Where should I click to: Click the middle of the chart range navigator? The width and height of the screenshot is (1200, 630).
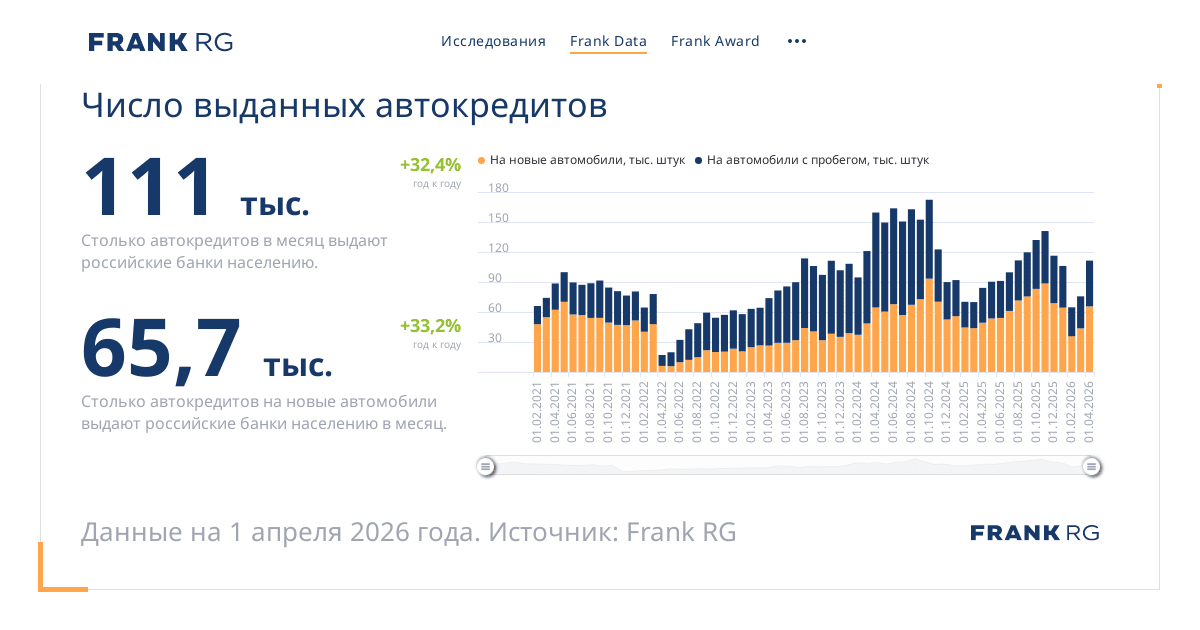click(x=788, y=466)
